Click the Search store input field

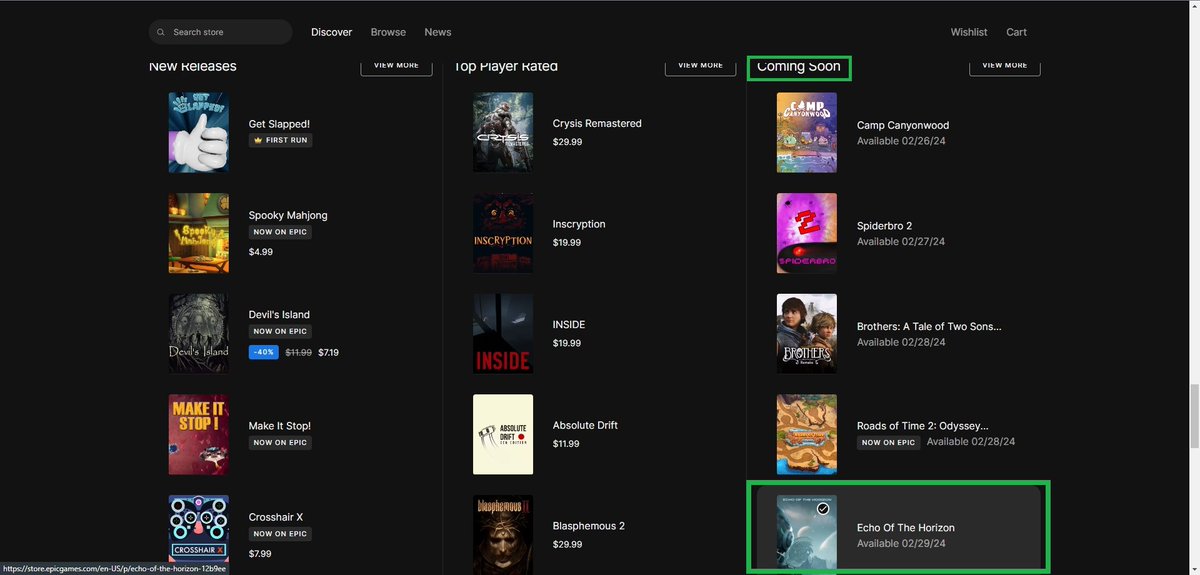tap(220, 32)
